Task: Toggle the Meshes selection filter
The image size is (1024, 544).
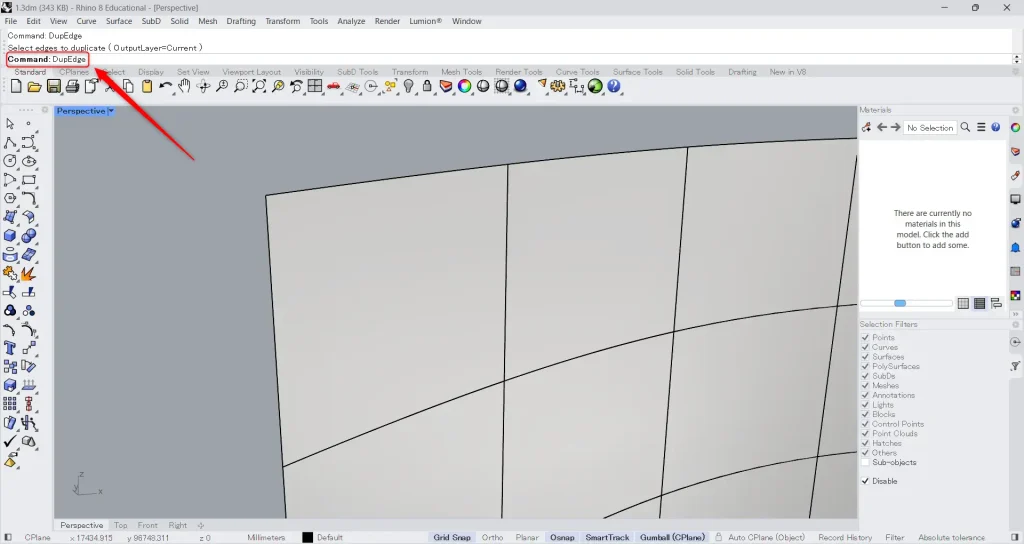Action: coord(865,385)
